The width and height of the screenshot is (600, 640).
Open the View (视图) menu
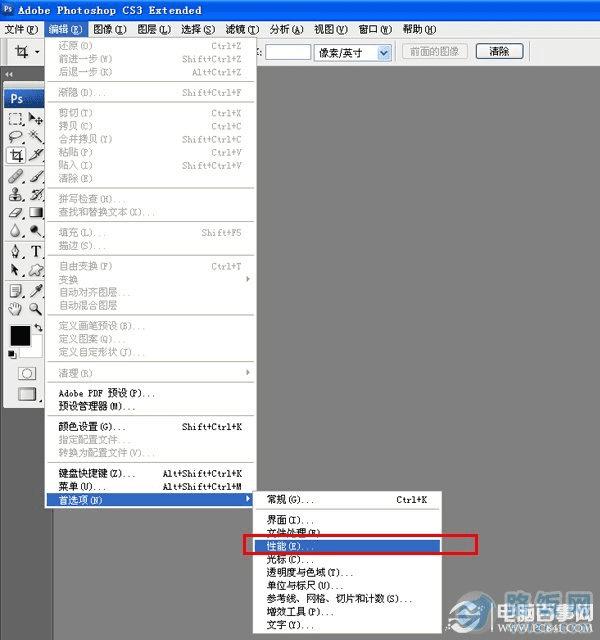[x=330, y=29]
